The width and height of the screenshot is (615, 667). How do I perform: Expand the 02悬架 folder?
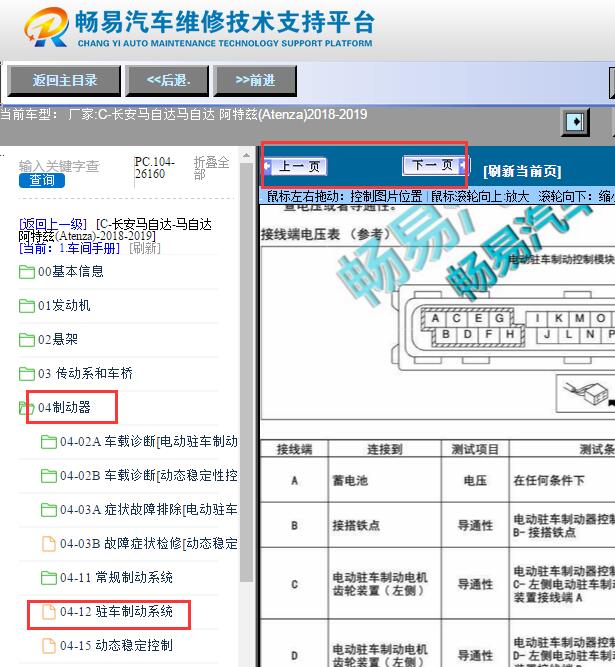tap(58, 339)
